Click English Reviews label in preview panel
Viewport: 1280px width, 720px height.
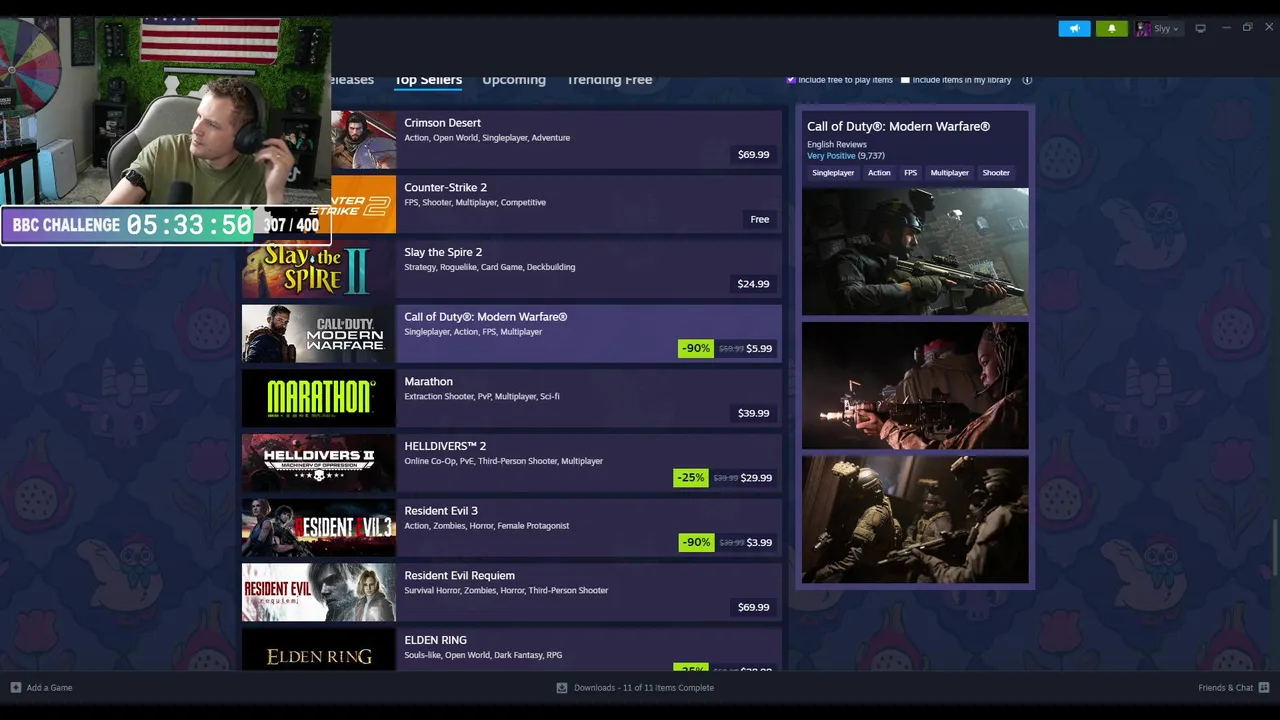837,145
